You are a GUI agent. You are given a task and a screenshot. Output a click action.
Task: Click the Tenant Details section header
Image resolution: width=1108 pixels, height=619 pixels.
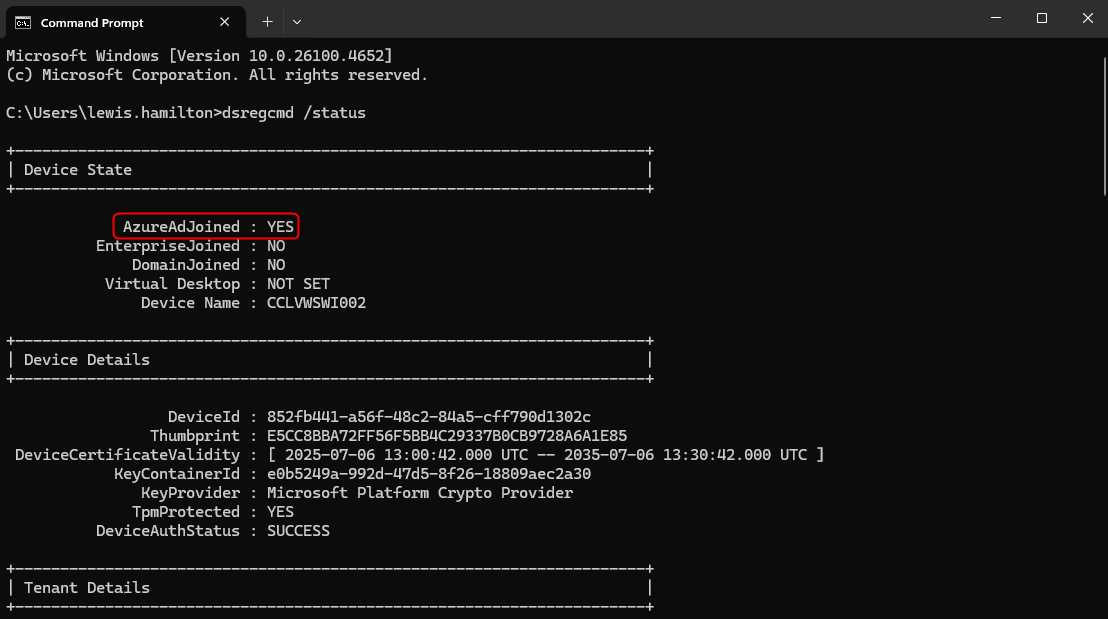[x=87, y=588]
